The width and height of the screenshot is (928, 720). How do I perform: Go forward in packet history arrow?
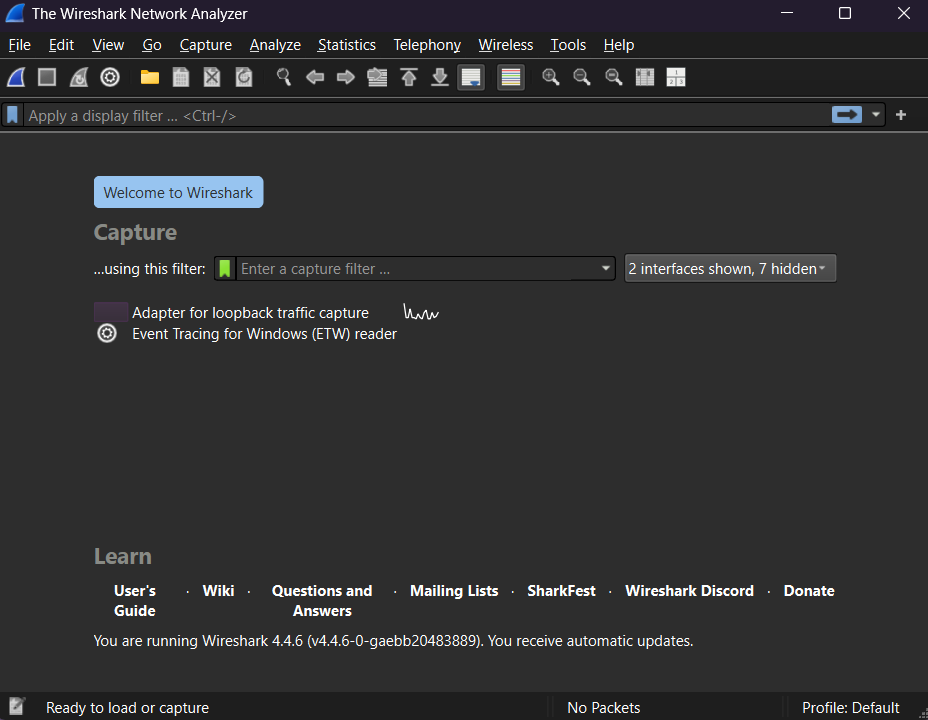click(x=346, y=77)
